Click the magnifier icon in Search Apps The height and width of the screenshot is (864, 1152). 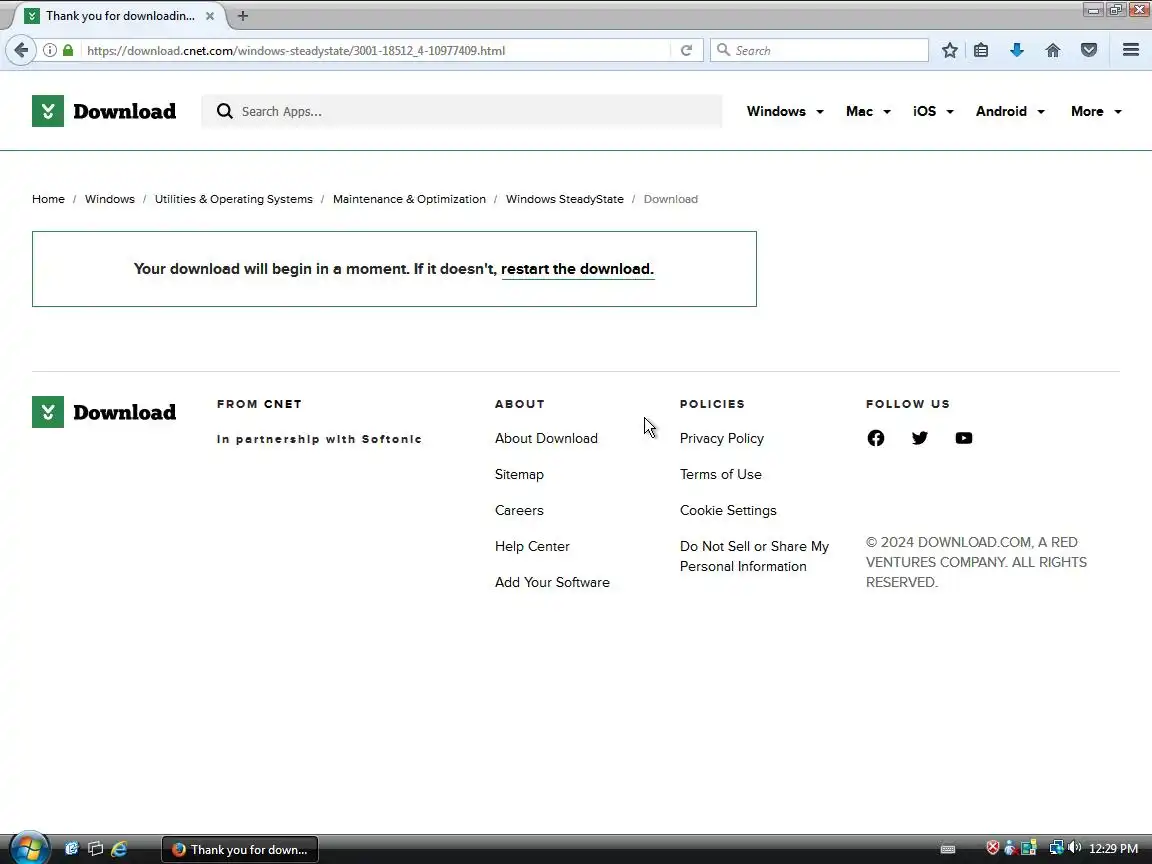[225, 111]
